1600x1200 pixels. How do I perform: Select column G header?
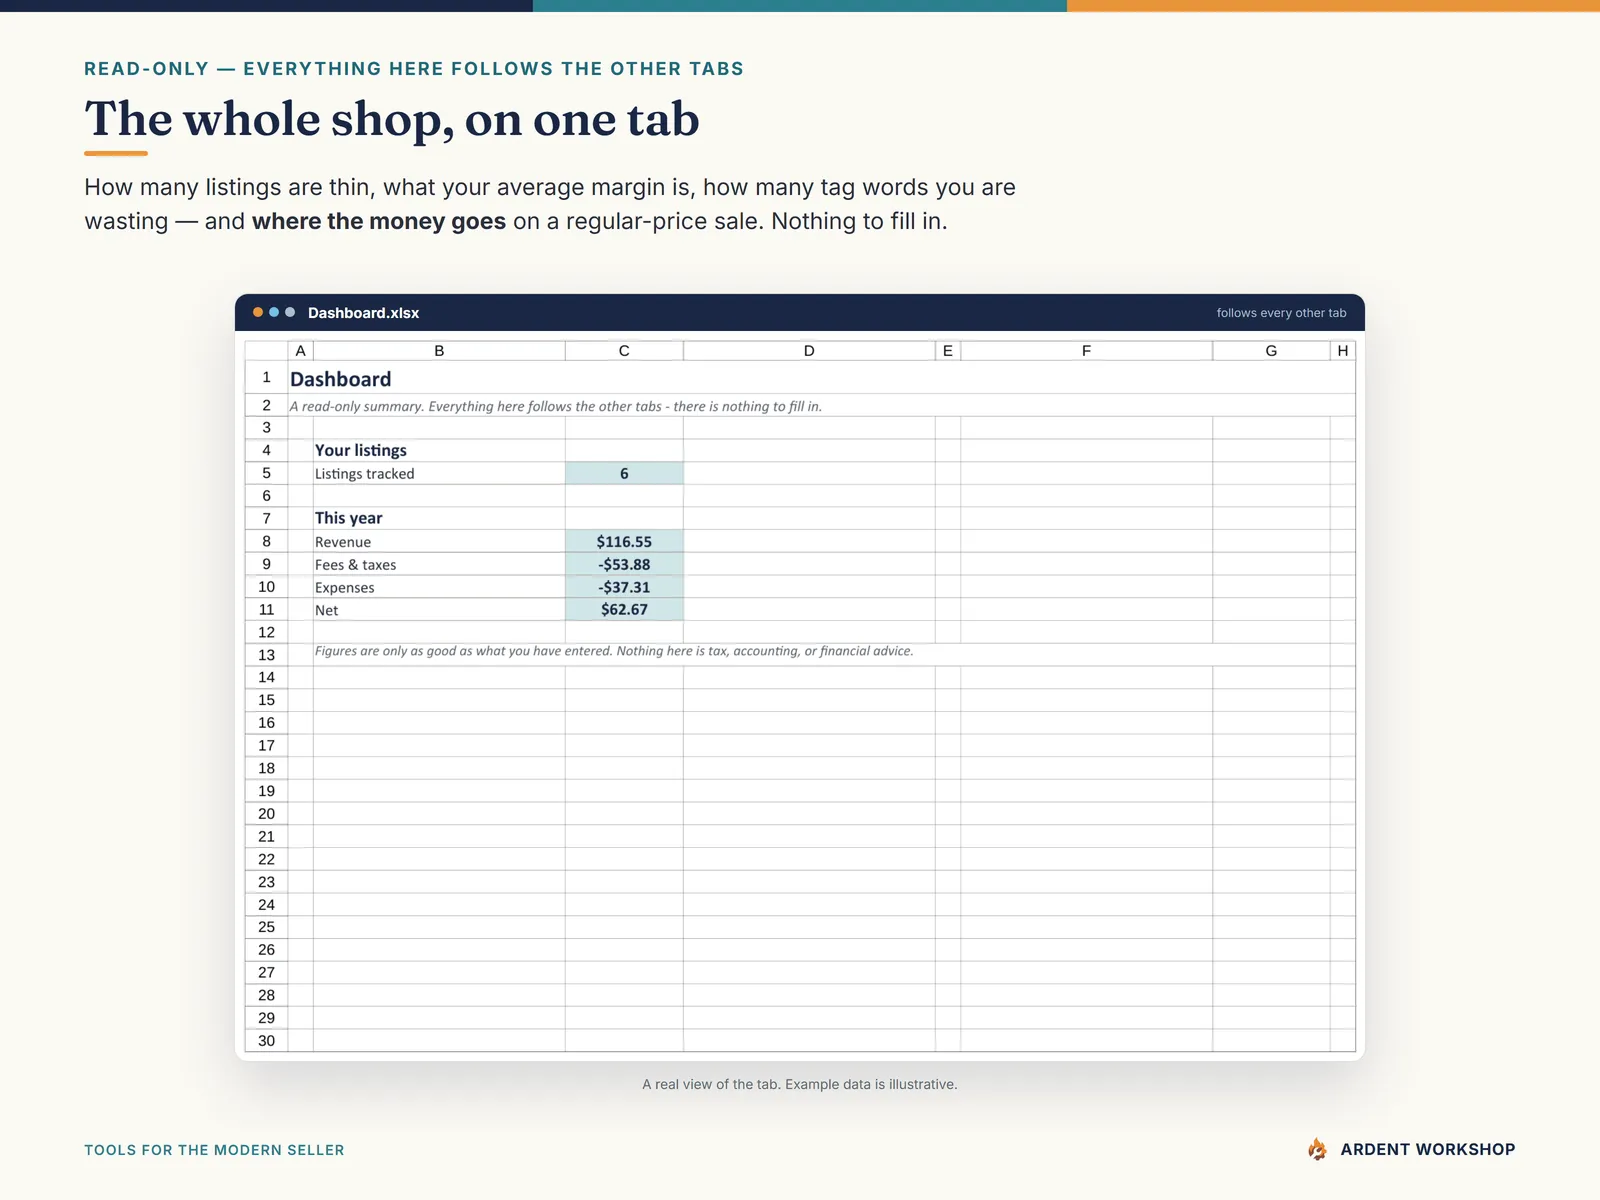click(1271, 351)
